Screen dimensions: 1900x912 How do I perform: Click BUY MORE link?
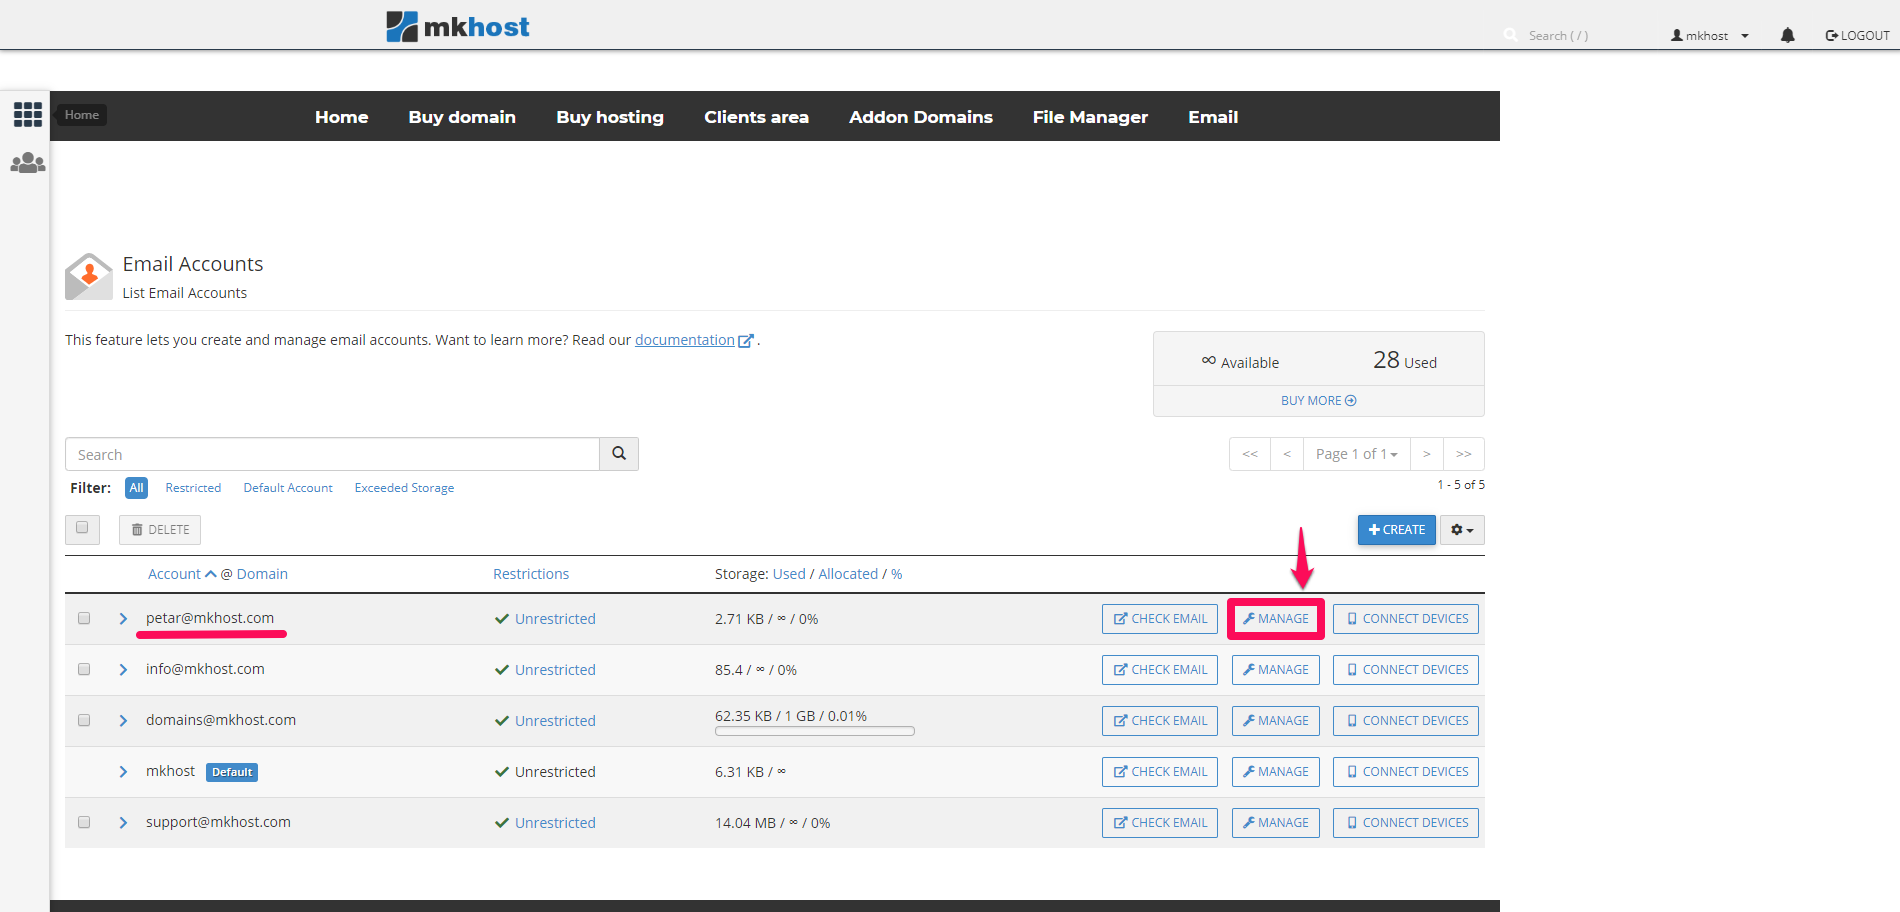click(x=1319, y=401)
